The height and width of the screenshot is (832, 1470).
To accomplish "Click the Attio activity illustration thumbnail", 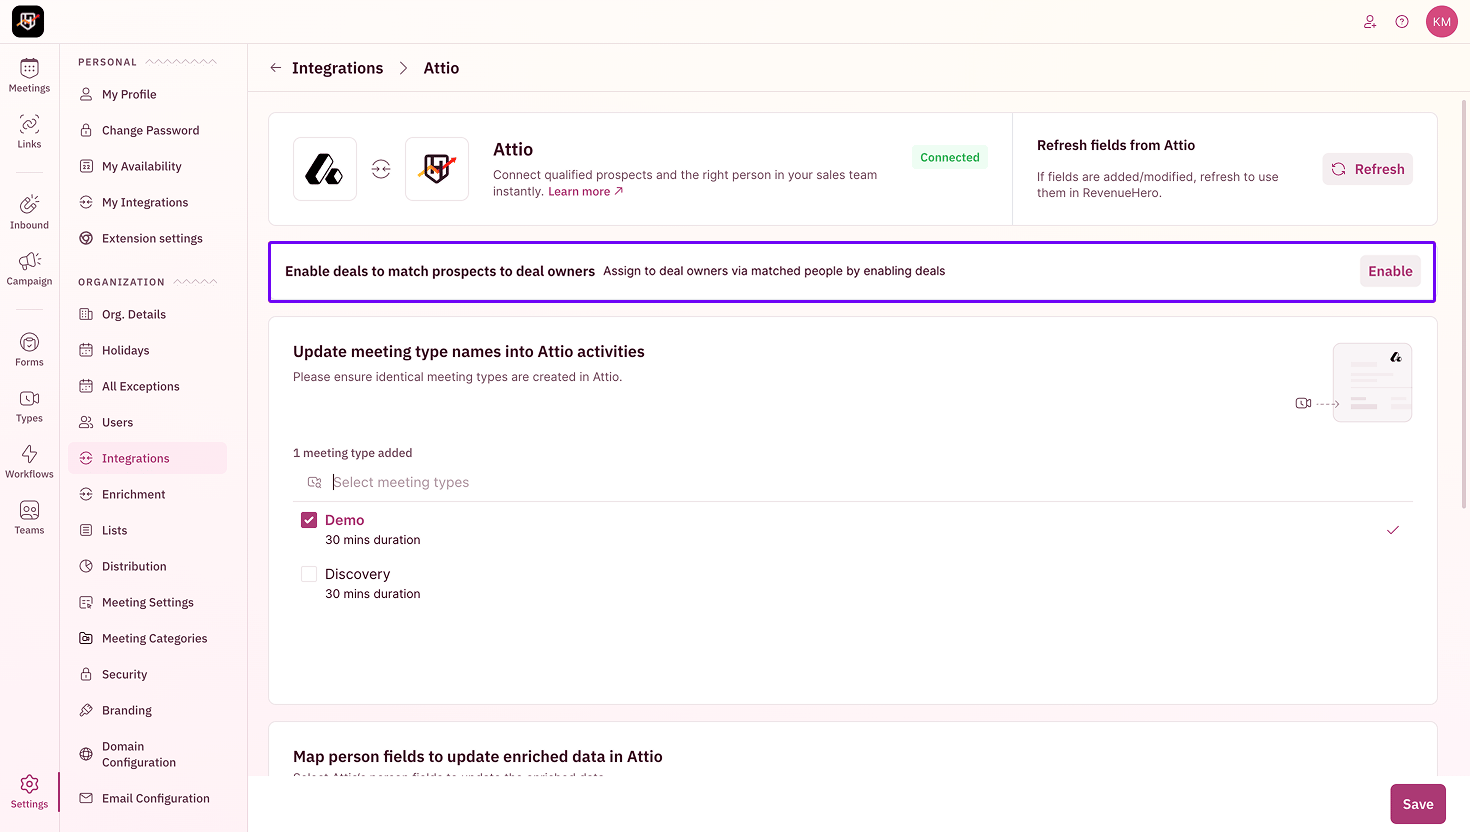I will 1372,382.
